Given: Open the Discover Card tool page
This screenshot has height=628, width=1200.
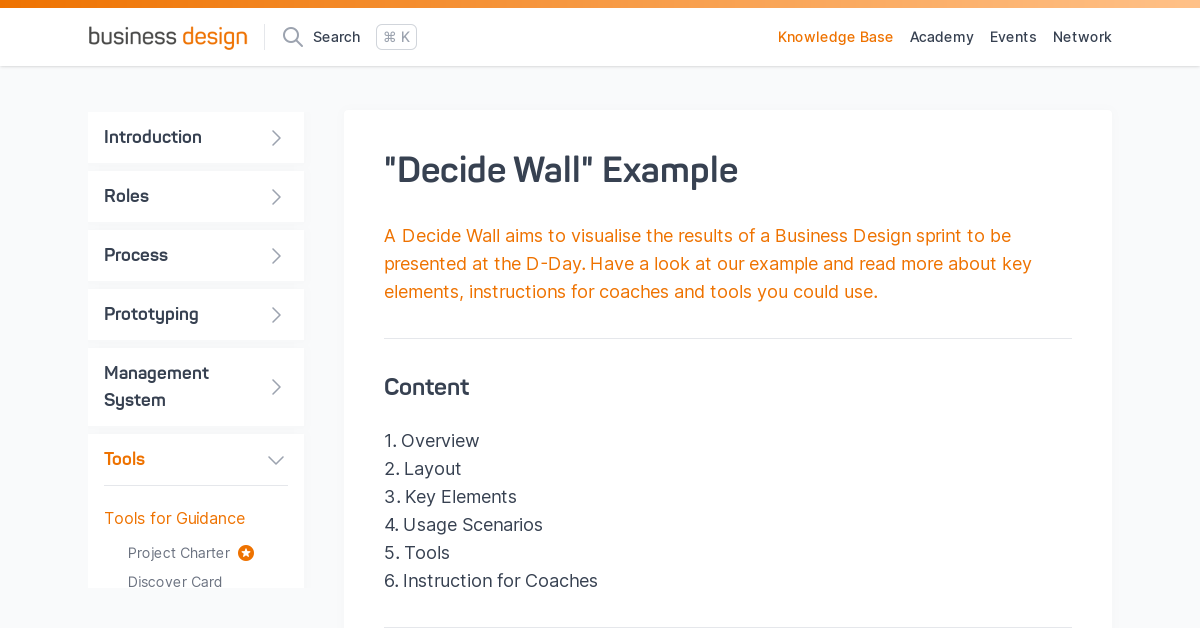Looking at the screenshot, I should coord(175,582).
